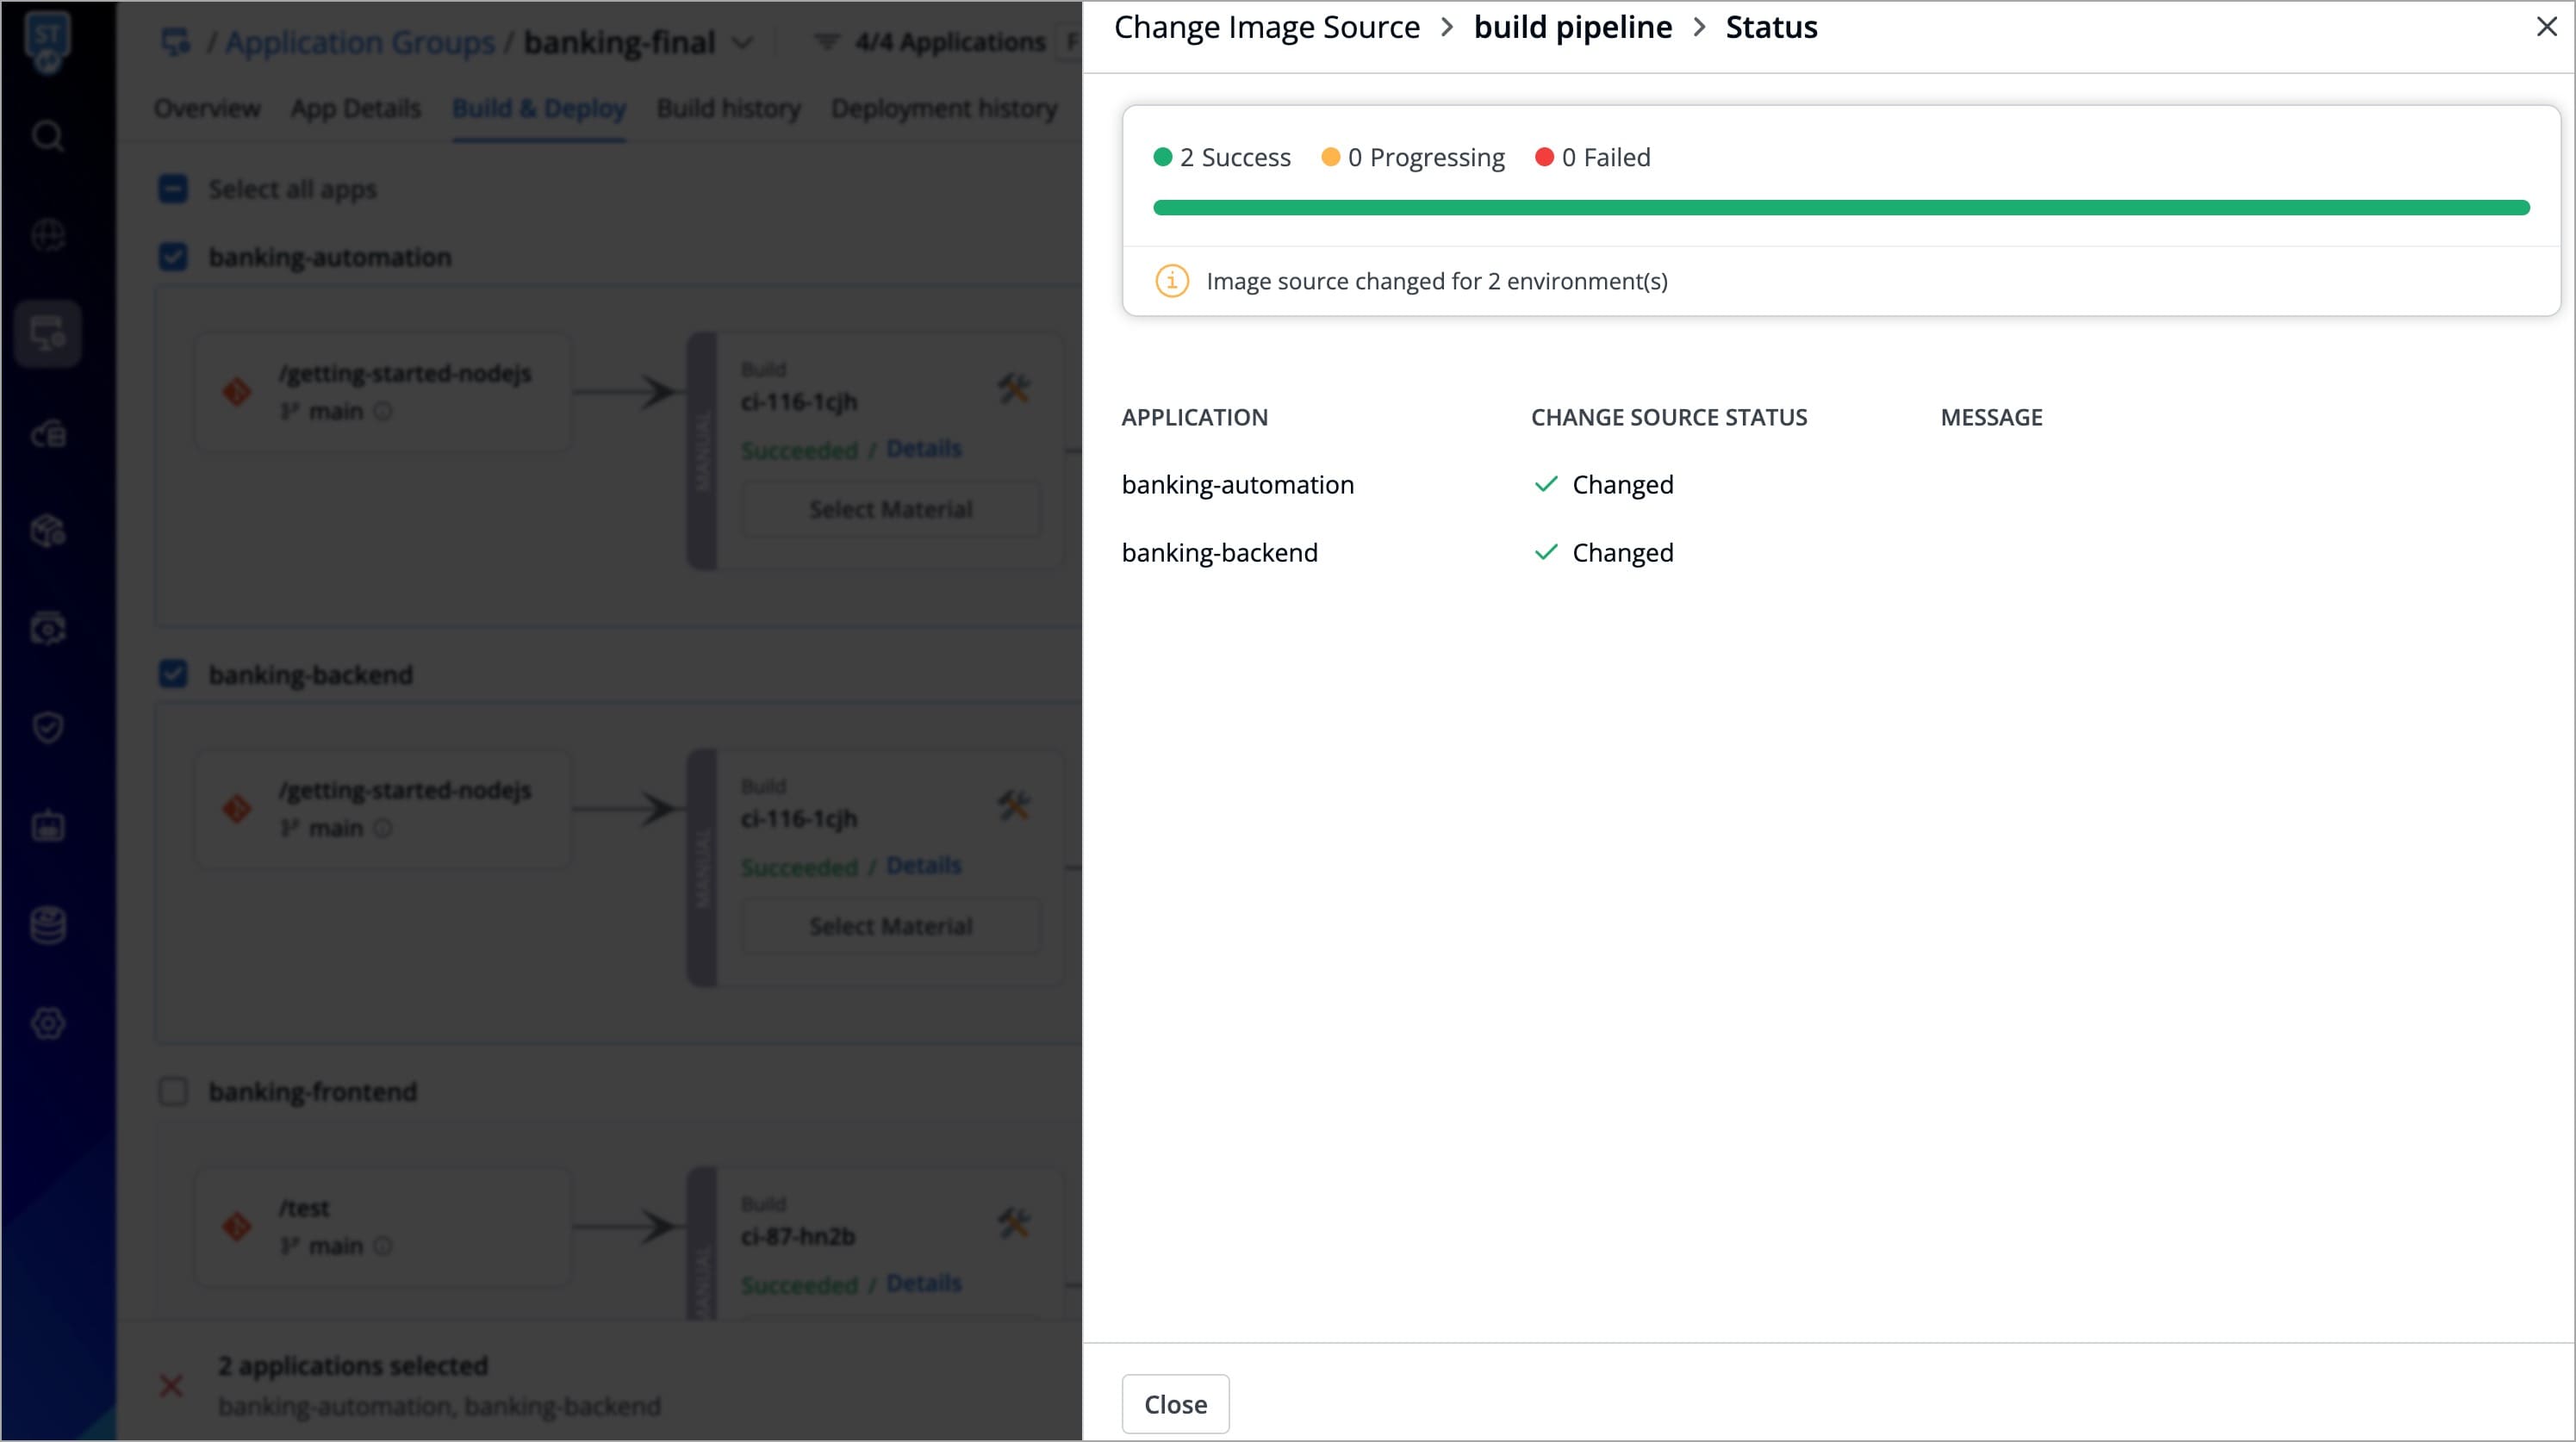Check the banking-frontend checkbox
2576x1442 pixels.
click(173, 1091)
